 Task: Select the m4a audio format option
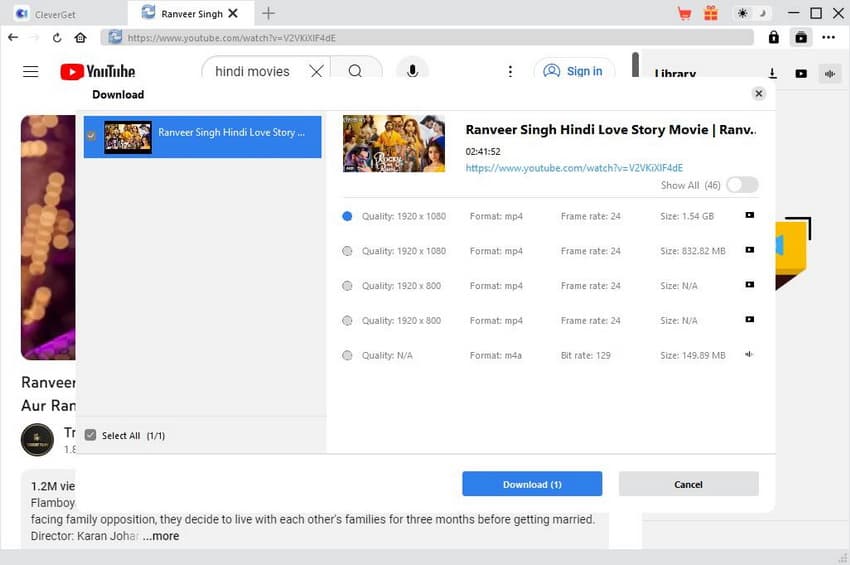347,356
